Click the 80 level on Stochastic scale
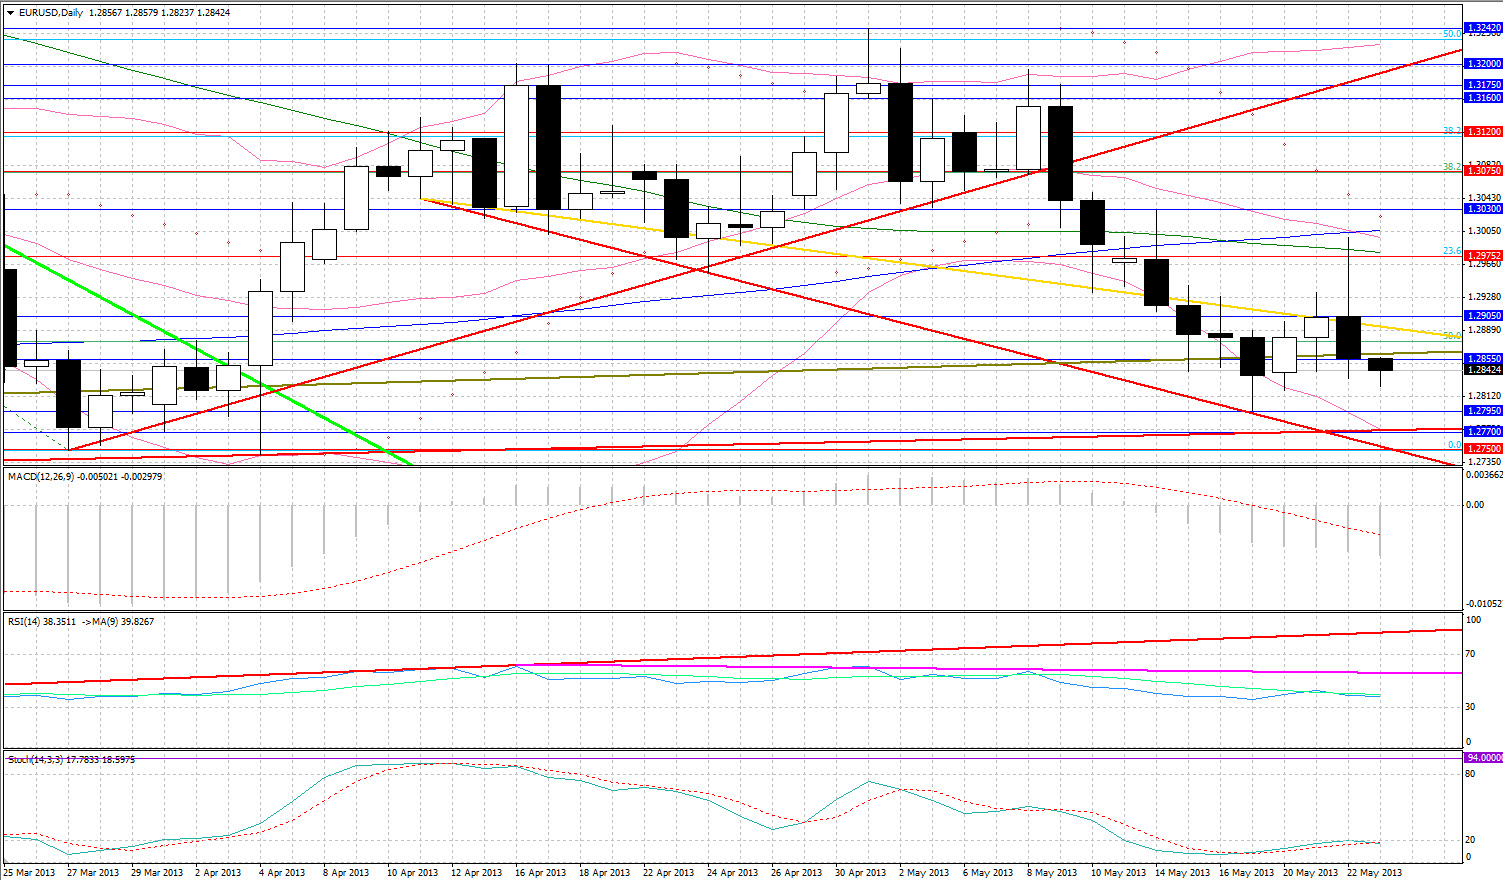1503x880 pixels. coord(1470,774)
